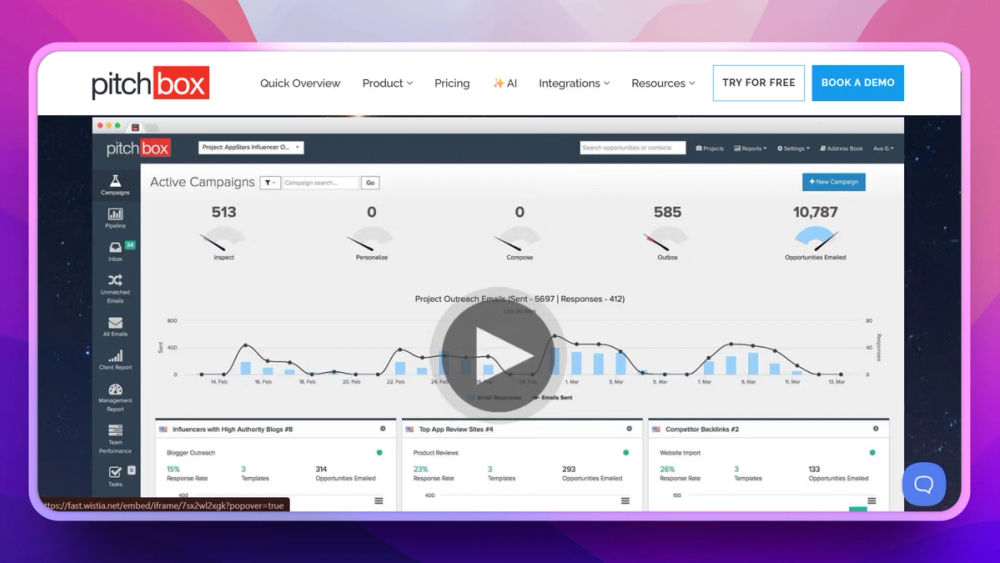Click the Personalize gauge
The width and height of the screenshot is (1000, 563).
(x=372, y=240)
